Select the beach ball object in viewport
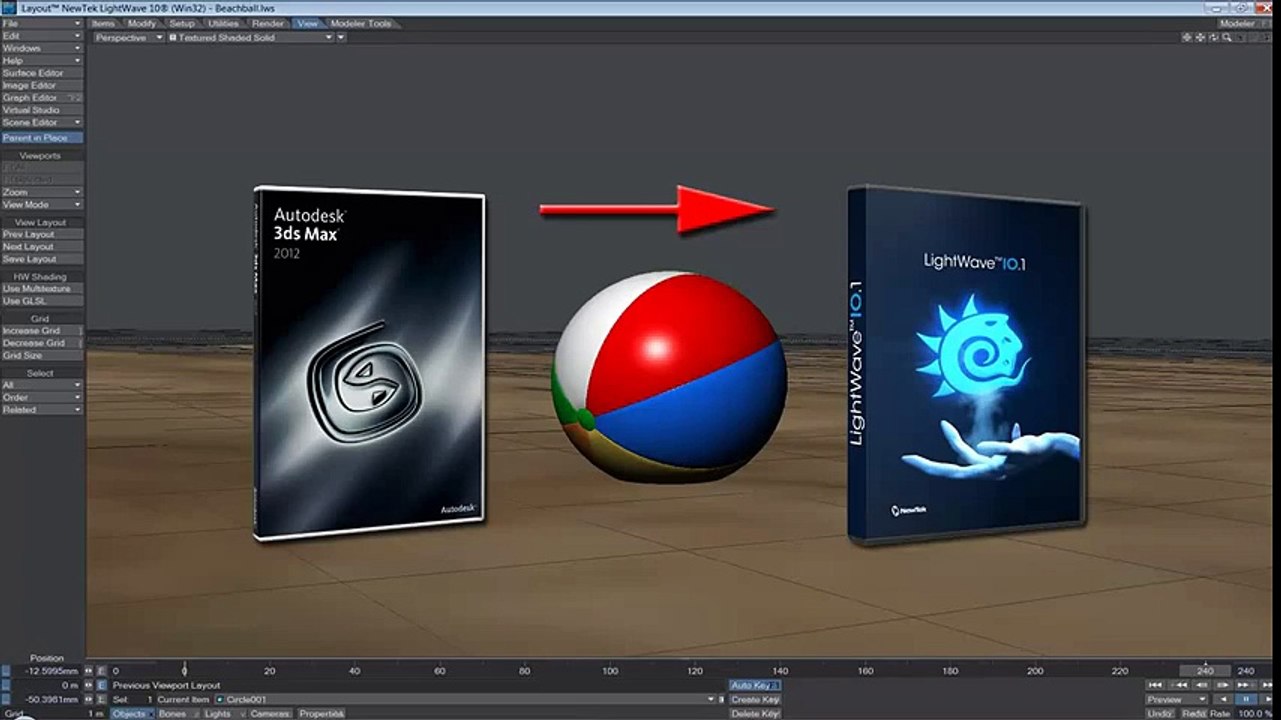The height and width of the screenshot is (720, 1281). [x=668, y=376]
